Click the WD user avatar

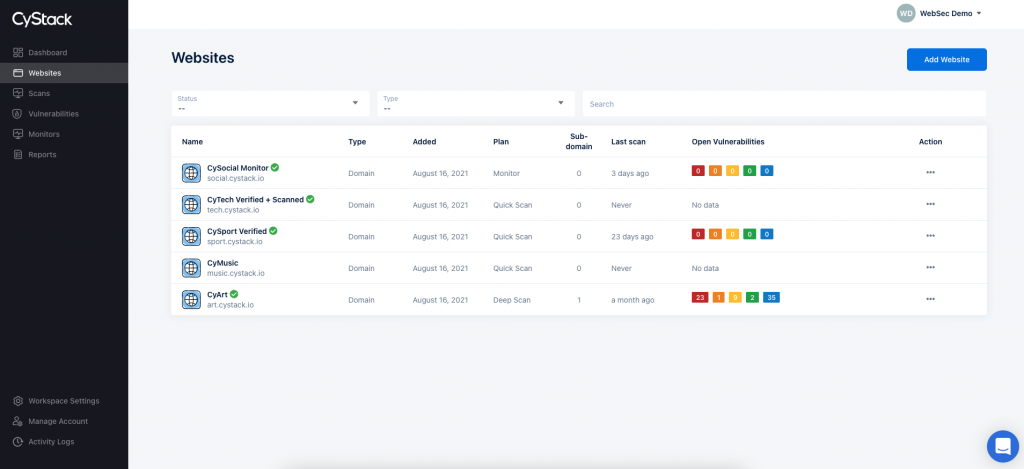pos(906,13)
